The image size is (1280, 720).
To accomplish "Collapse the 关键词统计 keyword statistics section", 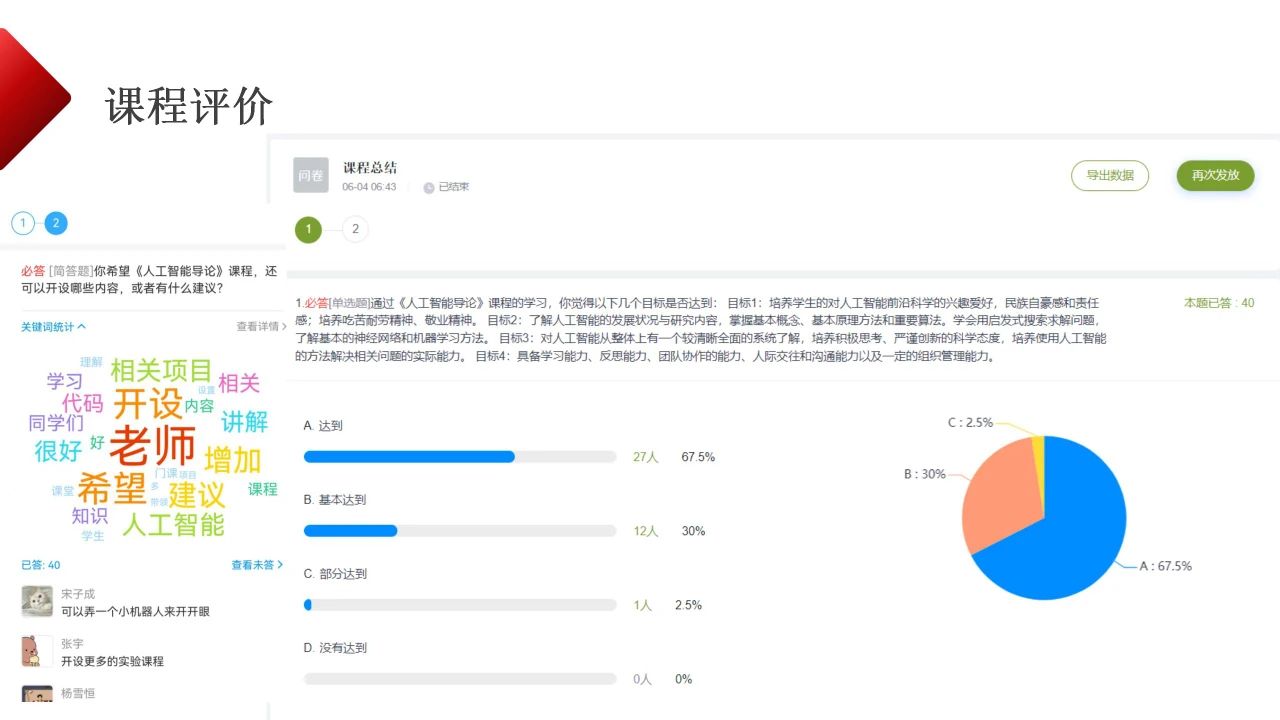I will tap(53, 326).
